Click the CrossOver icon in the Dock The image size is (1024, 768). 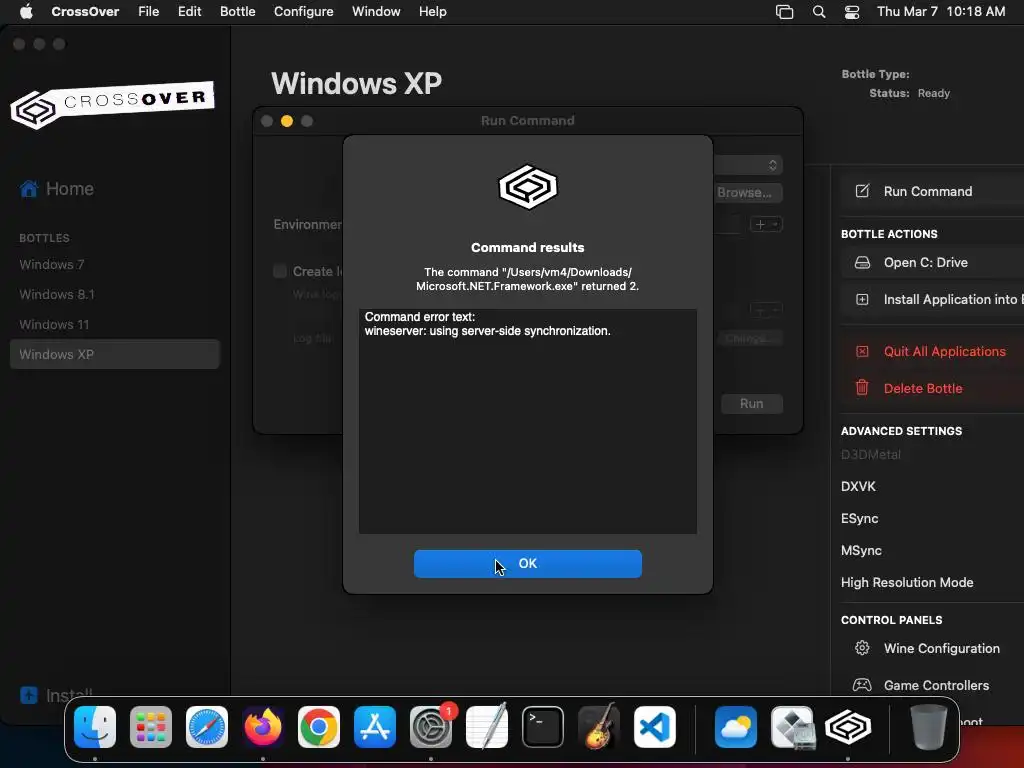pyautogui.click(x=848, y=727)
